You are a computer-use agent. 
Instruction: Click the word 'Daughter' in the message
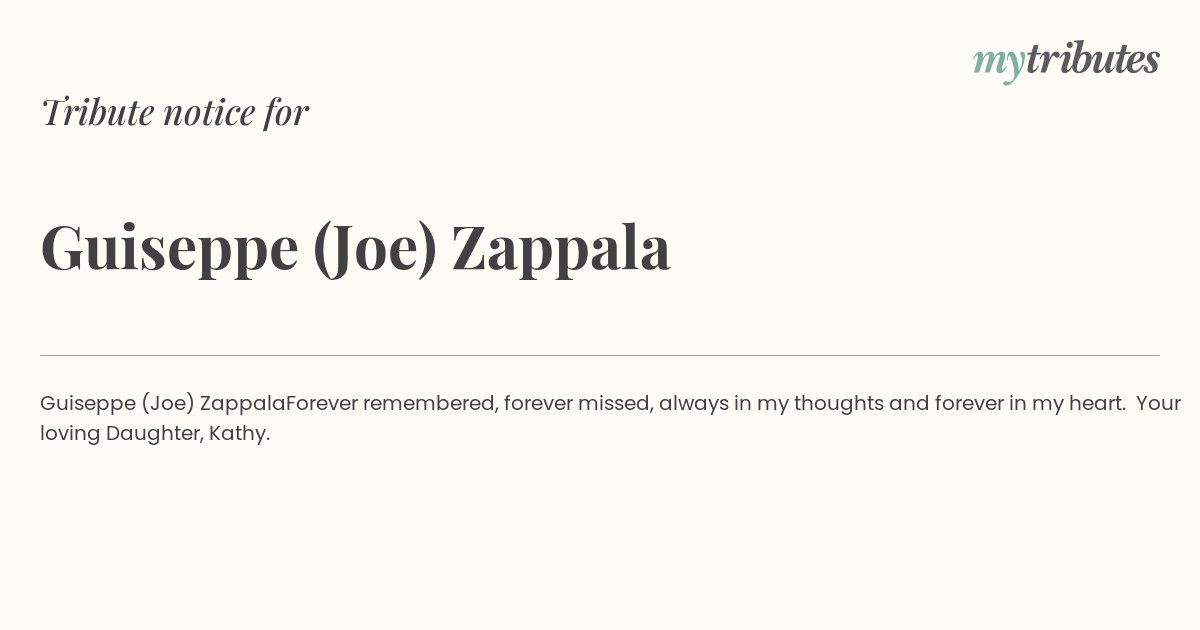click(154, 434)
